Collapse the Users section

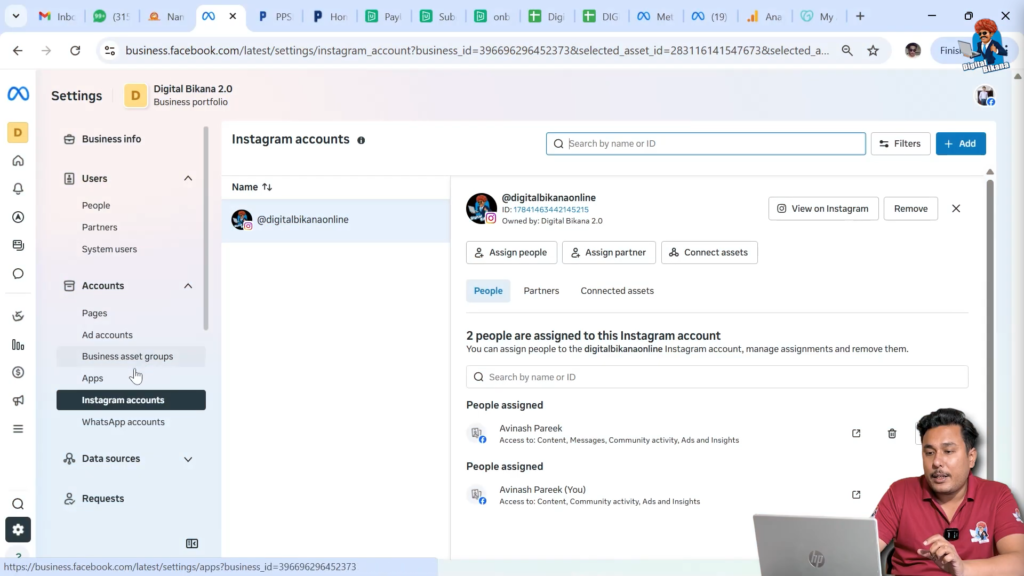point(187,177)
